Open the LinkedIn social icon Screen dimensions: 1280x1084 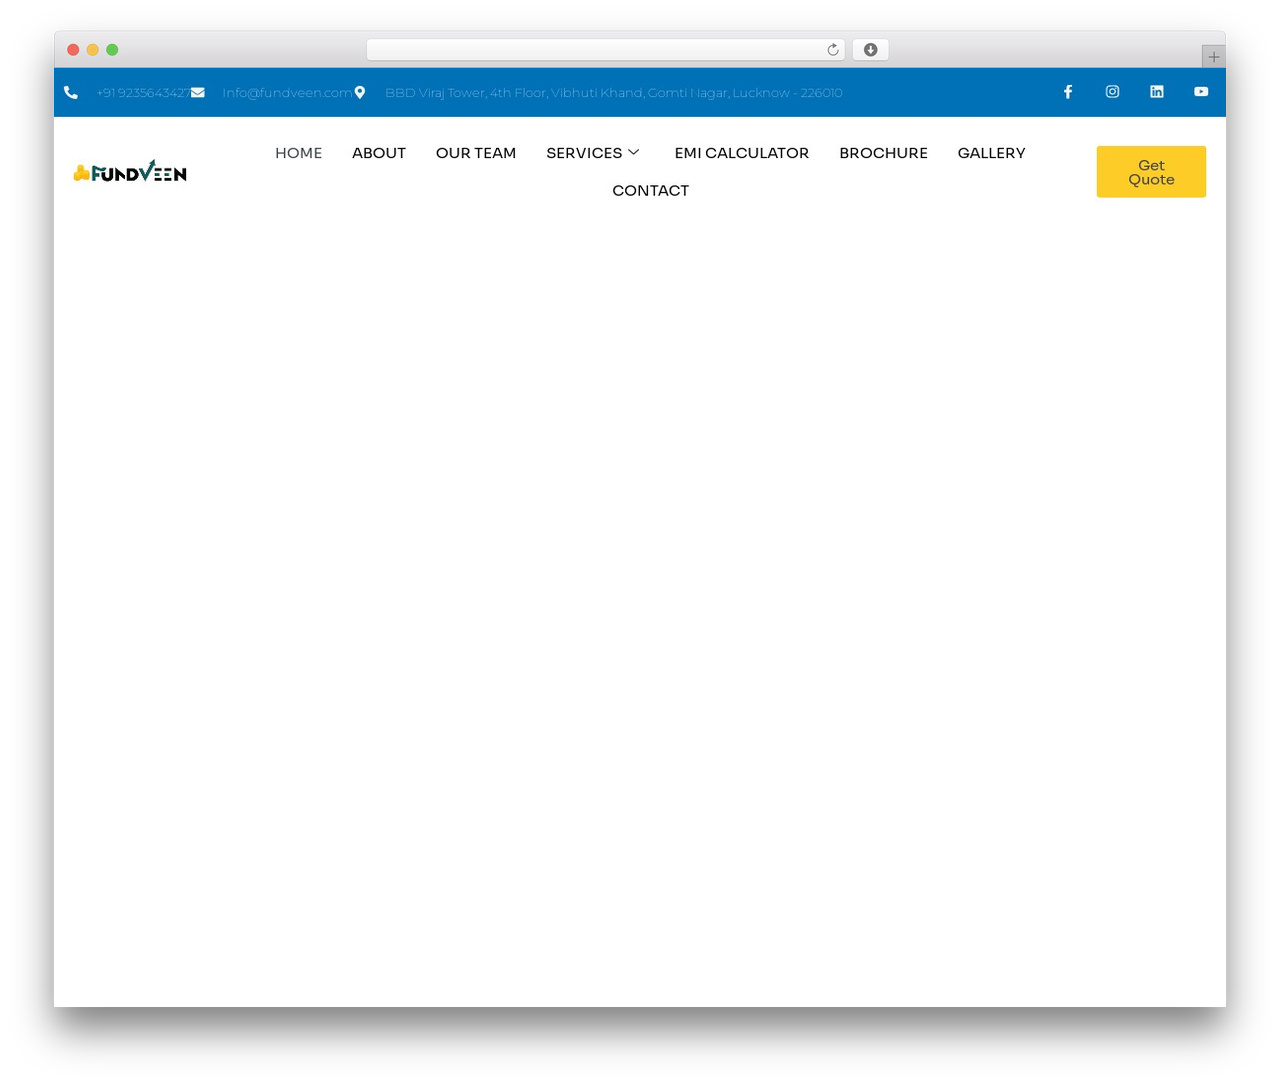[1157, 92]
